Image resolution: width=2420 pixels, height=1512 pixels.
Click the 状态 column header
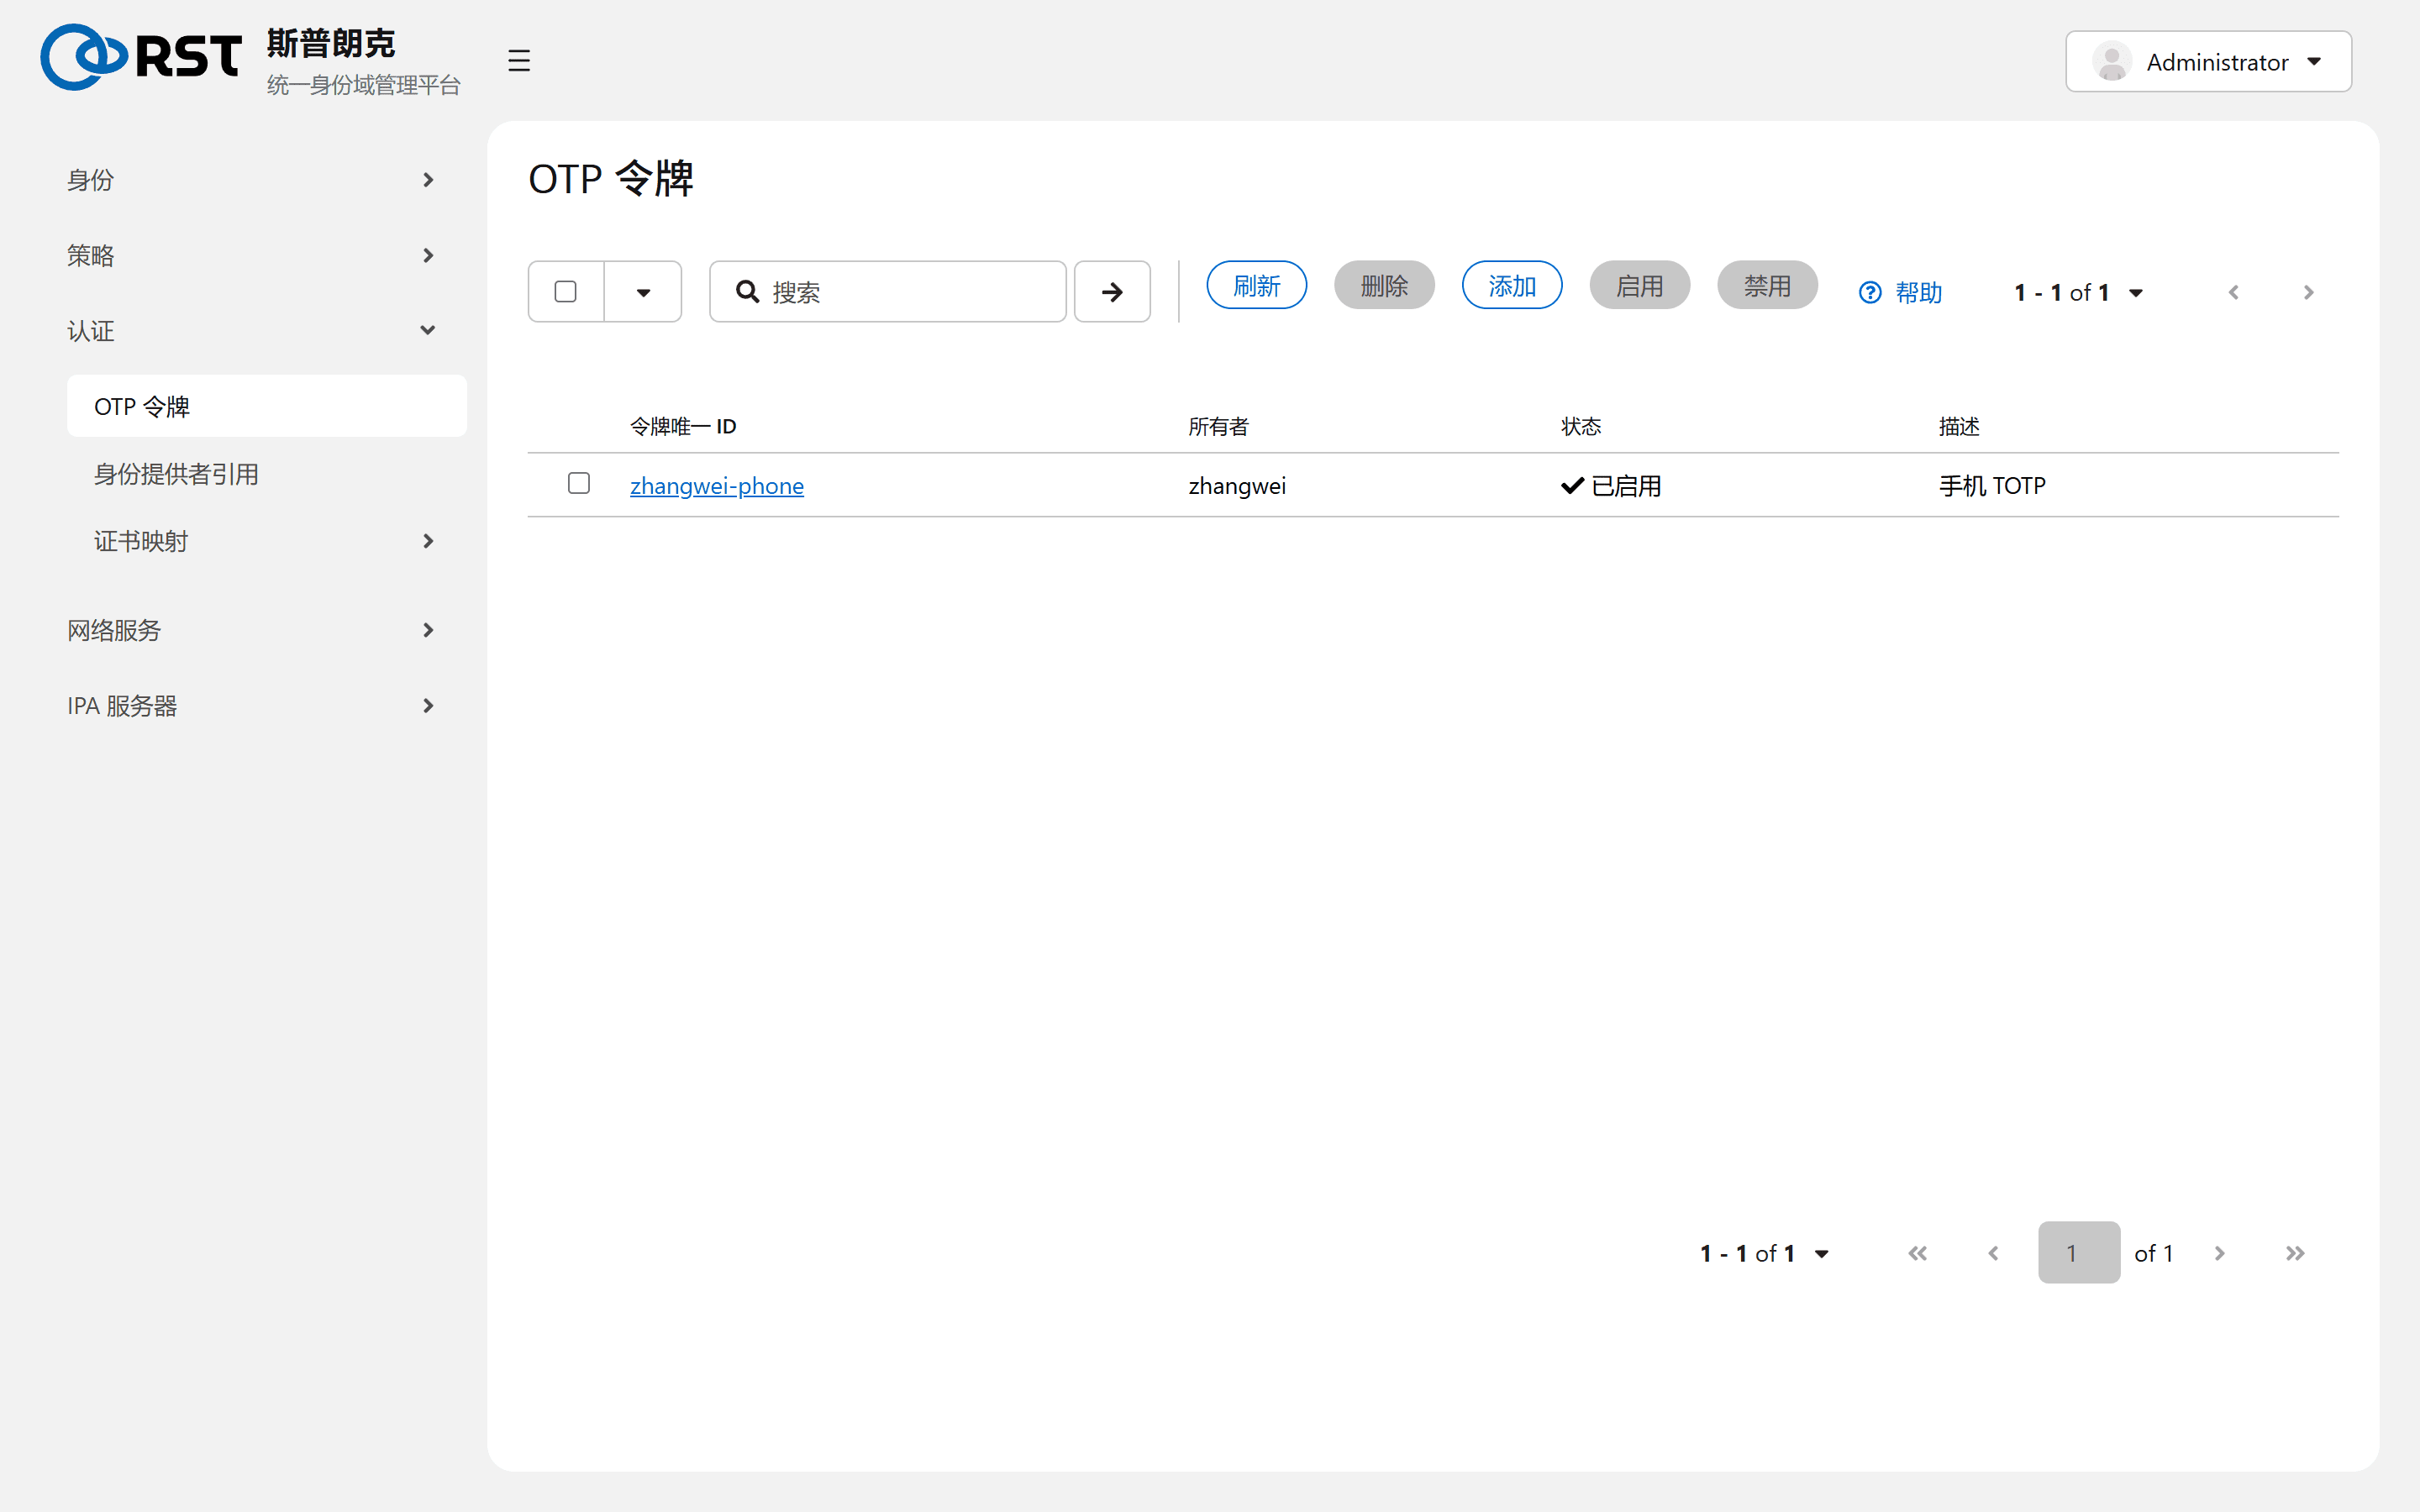1581,427
